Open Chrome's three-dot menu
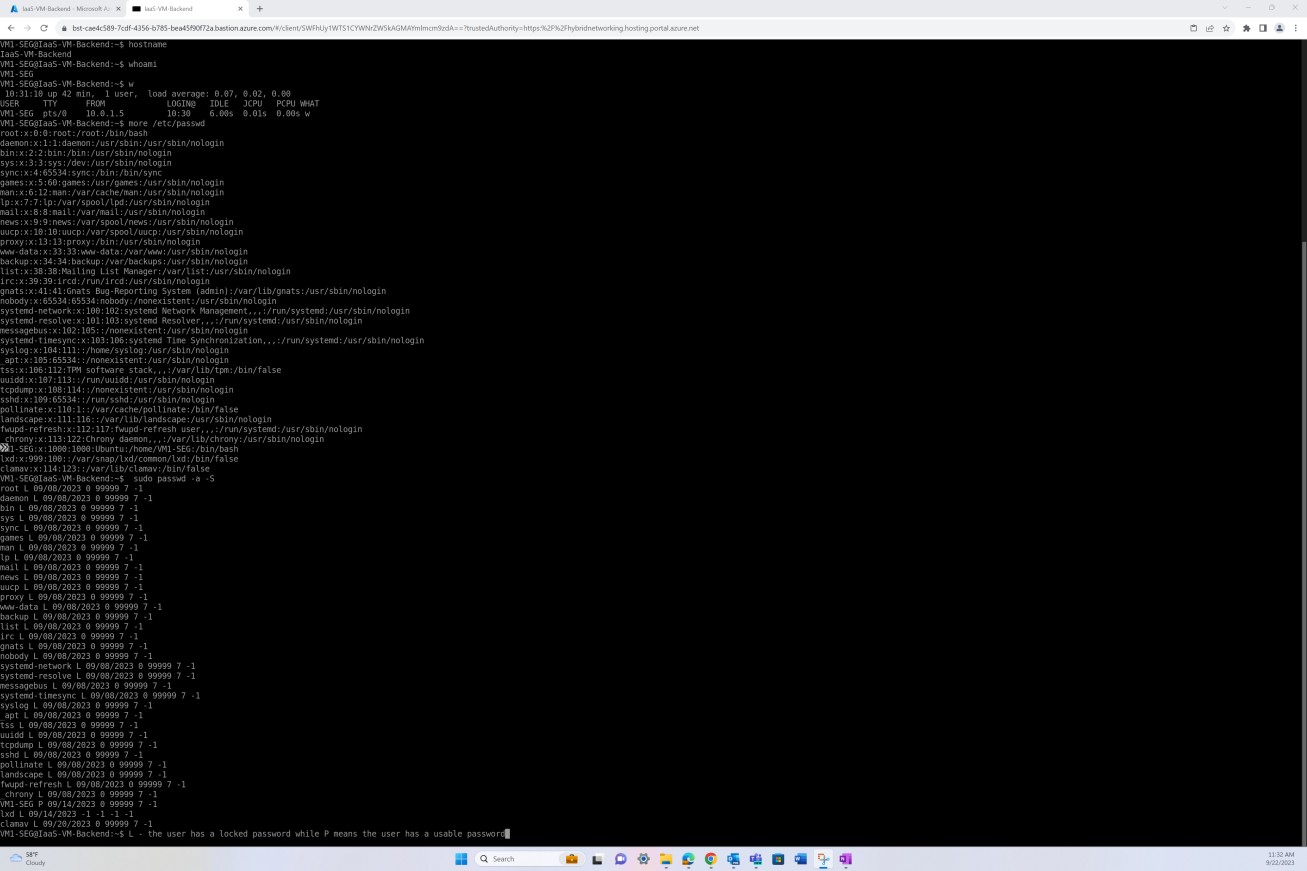1307x871 pixels. point(1296,28)
